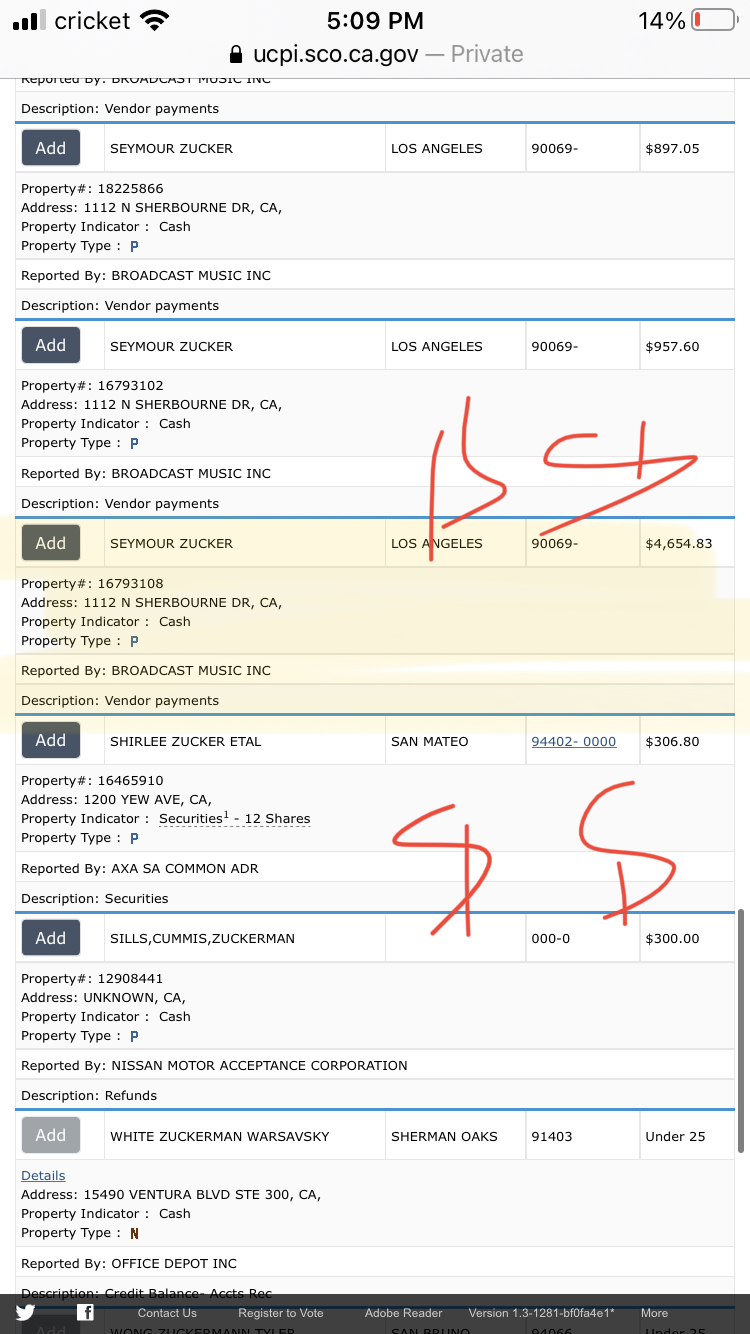The image size is (750, 1334).
Task: Open the Twitter icon in the footer
Action: click(26, 1313)
